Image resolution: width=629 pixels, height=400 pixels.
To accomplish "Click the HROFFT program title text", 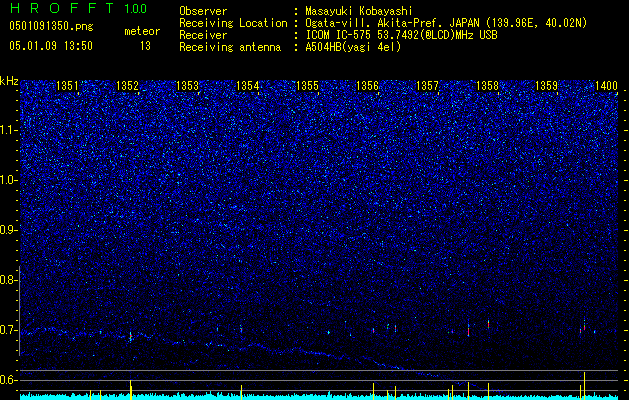I will [62, 8].
